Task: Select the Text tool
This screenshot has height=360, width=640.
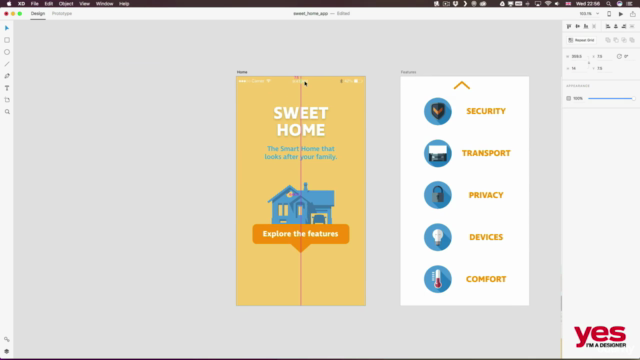Action: 7,88
